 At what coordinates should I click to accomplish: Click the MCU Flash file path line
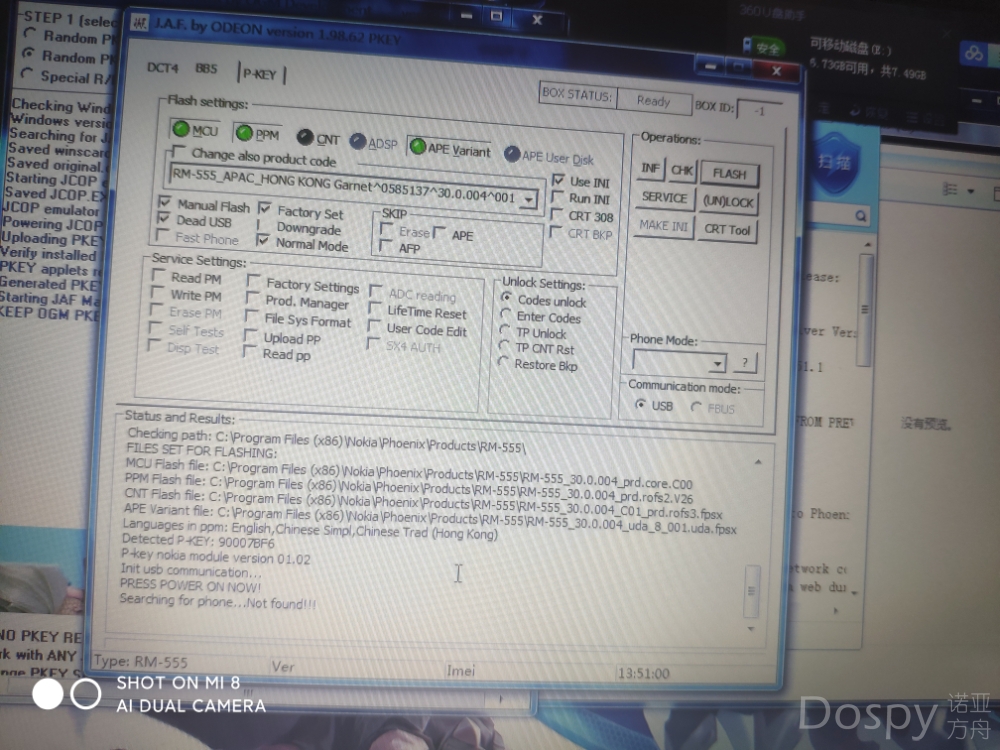point(408,474)
